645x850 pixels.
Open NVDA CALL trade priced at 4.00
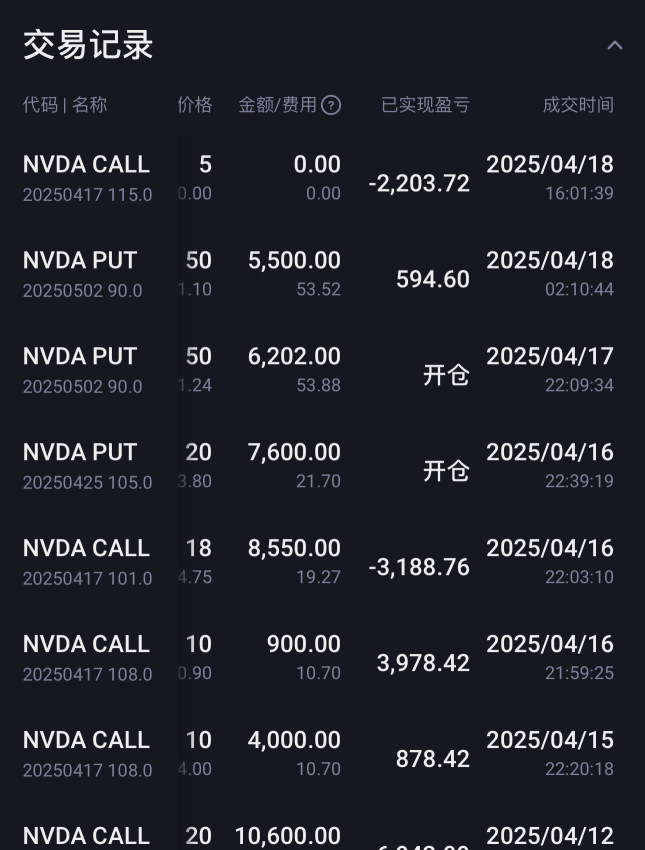(322, 754)
